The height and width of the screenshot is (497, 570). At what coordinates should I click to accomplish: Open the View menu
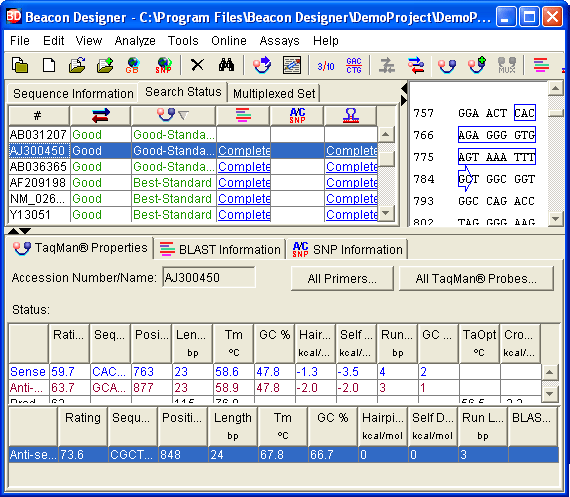pos(89,41)
